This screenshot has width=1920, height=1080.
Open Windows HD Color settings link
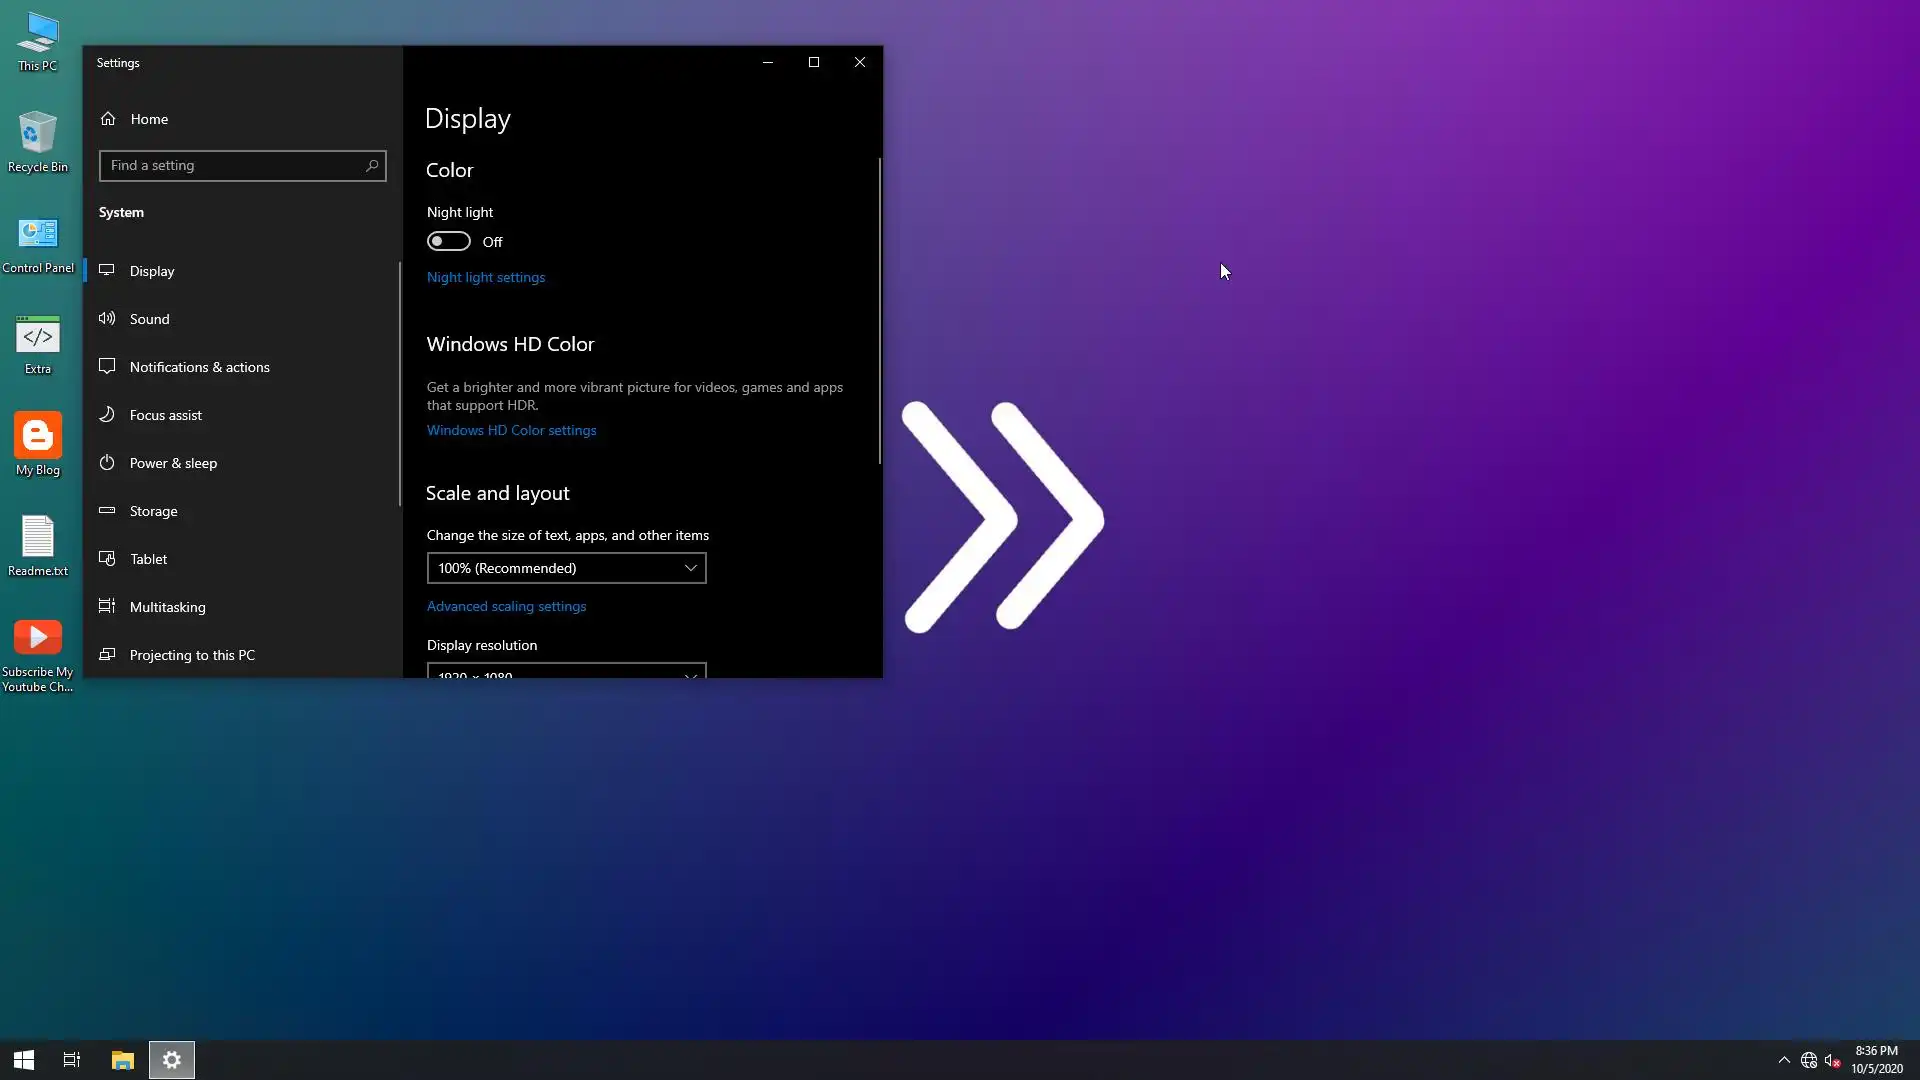tap(511, 430)
